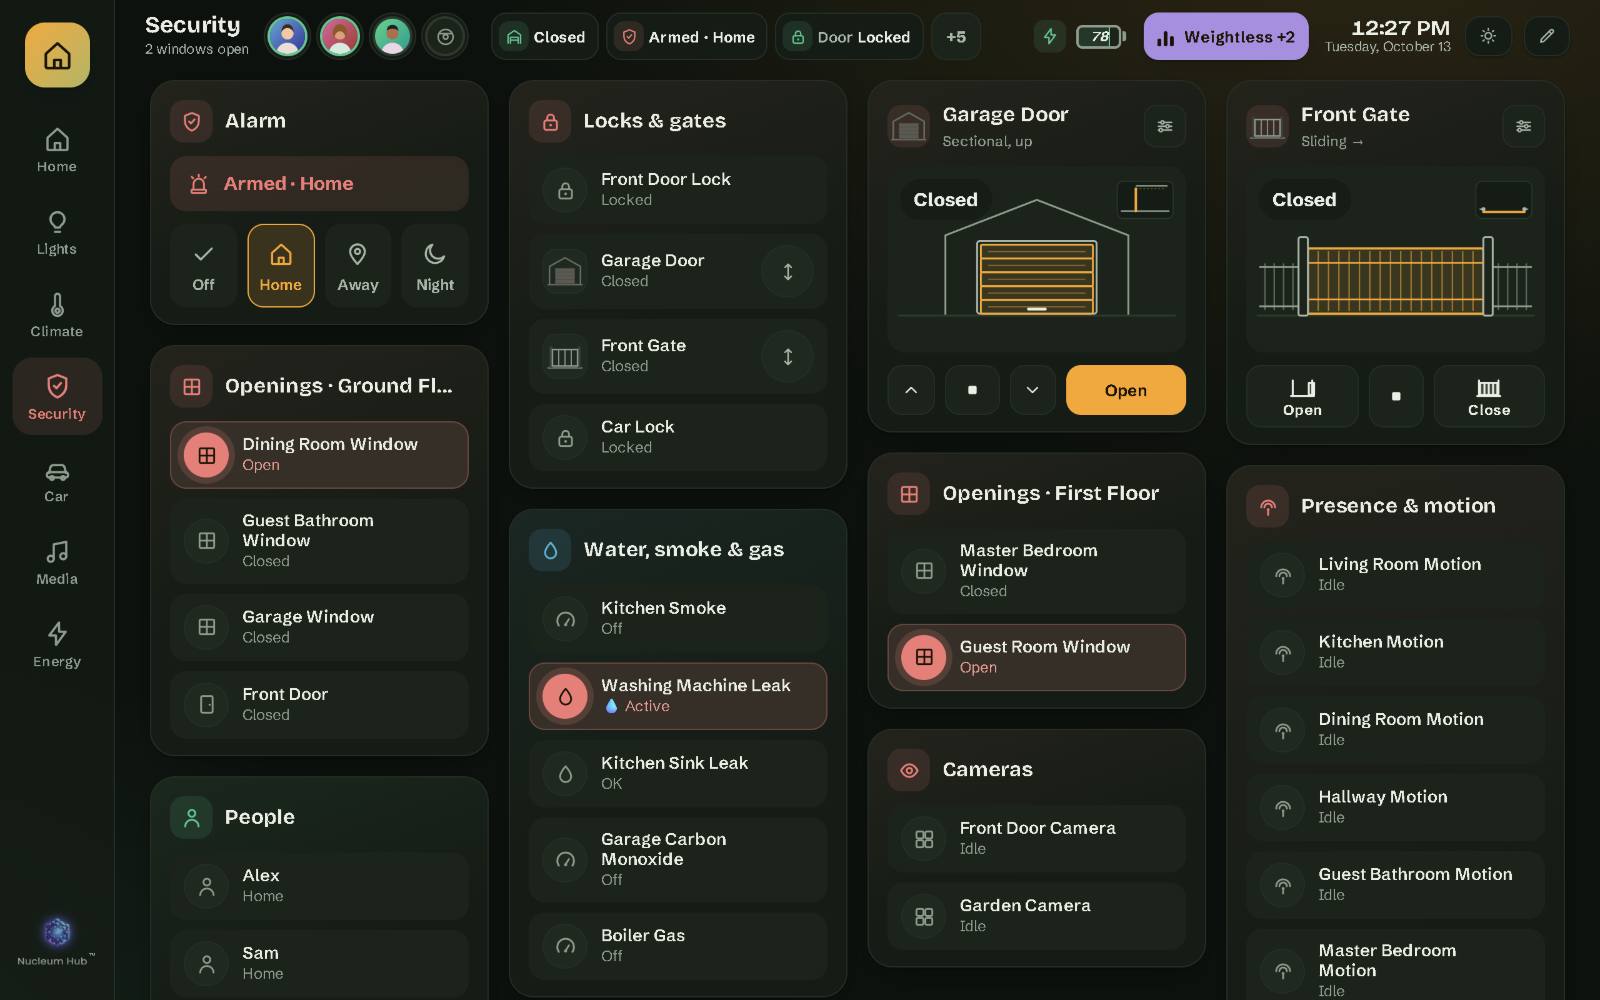Turn alarm Off
Viewport: 1600px width, 1000px height.
pos(203,265)
